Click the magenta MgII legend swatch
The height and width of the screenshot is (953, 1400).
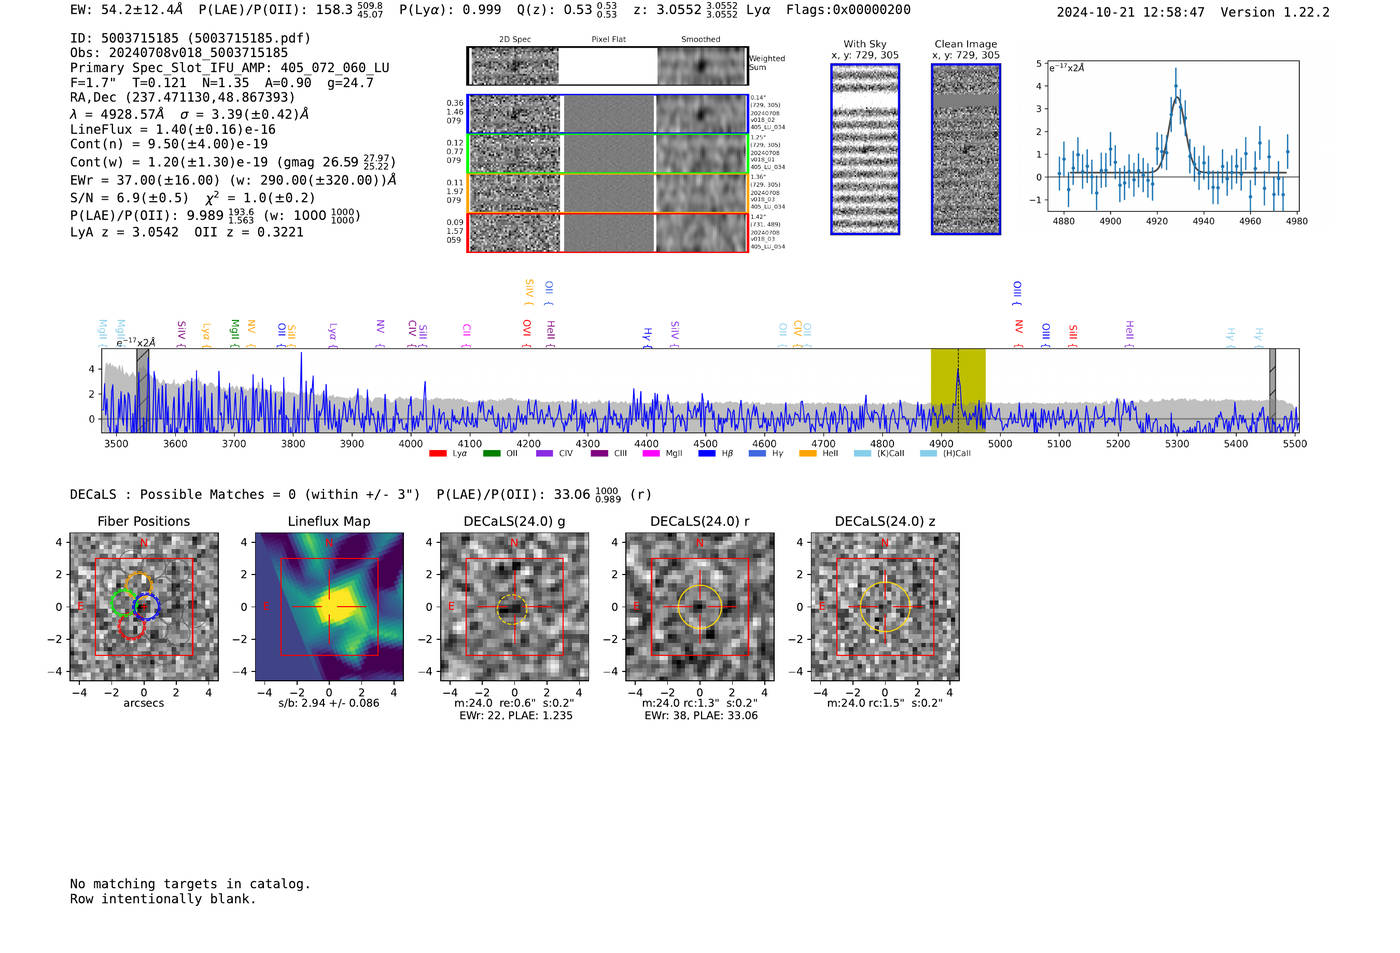(651, 453)
